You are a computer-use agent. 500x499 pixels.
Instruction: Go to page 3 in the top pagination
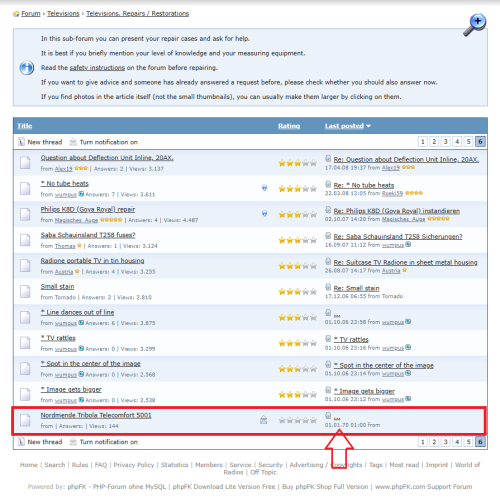pyautogui.click(x=446, y=142)
